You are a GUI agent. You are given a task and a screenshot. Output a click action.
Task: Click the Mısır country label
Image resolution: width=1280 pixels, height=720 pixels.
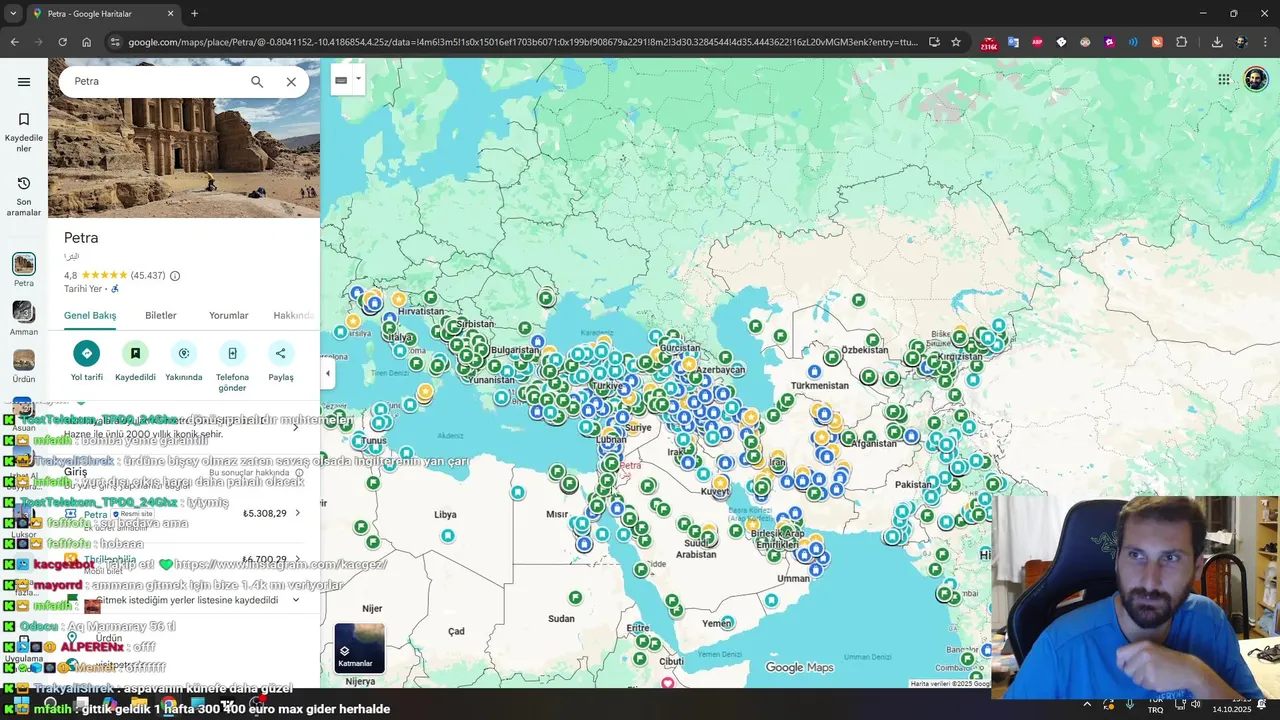point(557,514)
